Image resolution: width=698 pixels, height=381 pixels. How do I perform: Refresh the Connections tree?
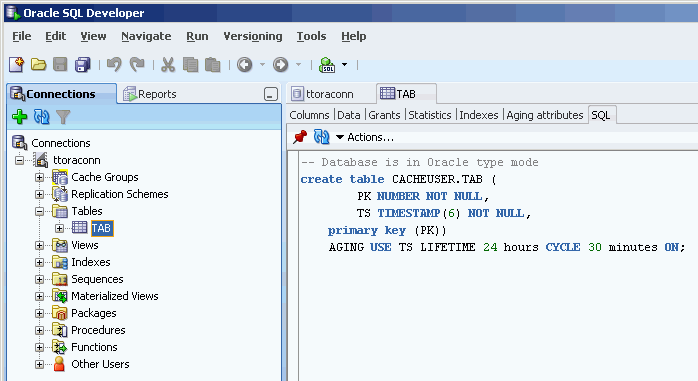pyautogui.click(x=41, y=117)
